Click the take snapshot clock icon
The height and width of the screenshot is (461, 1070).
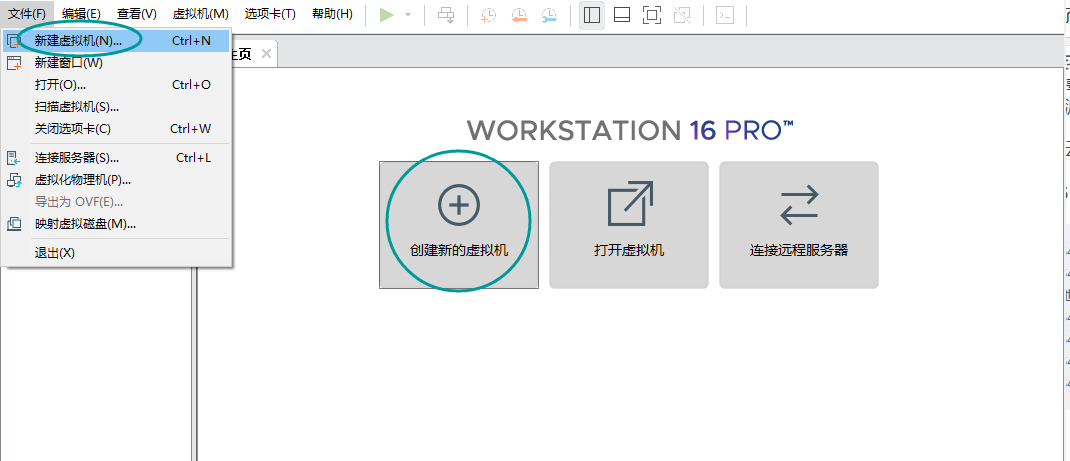point(489,16)
